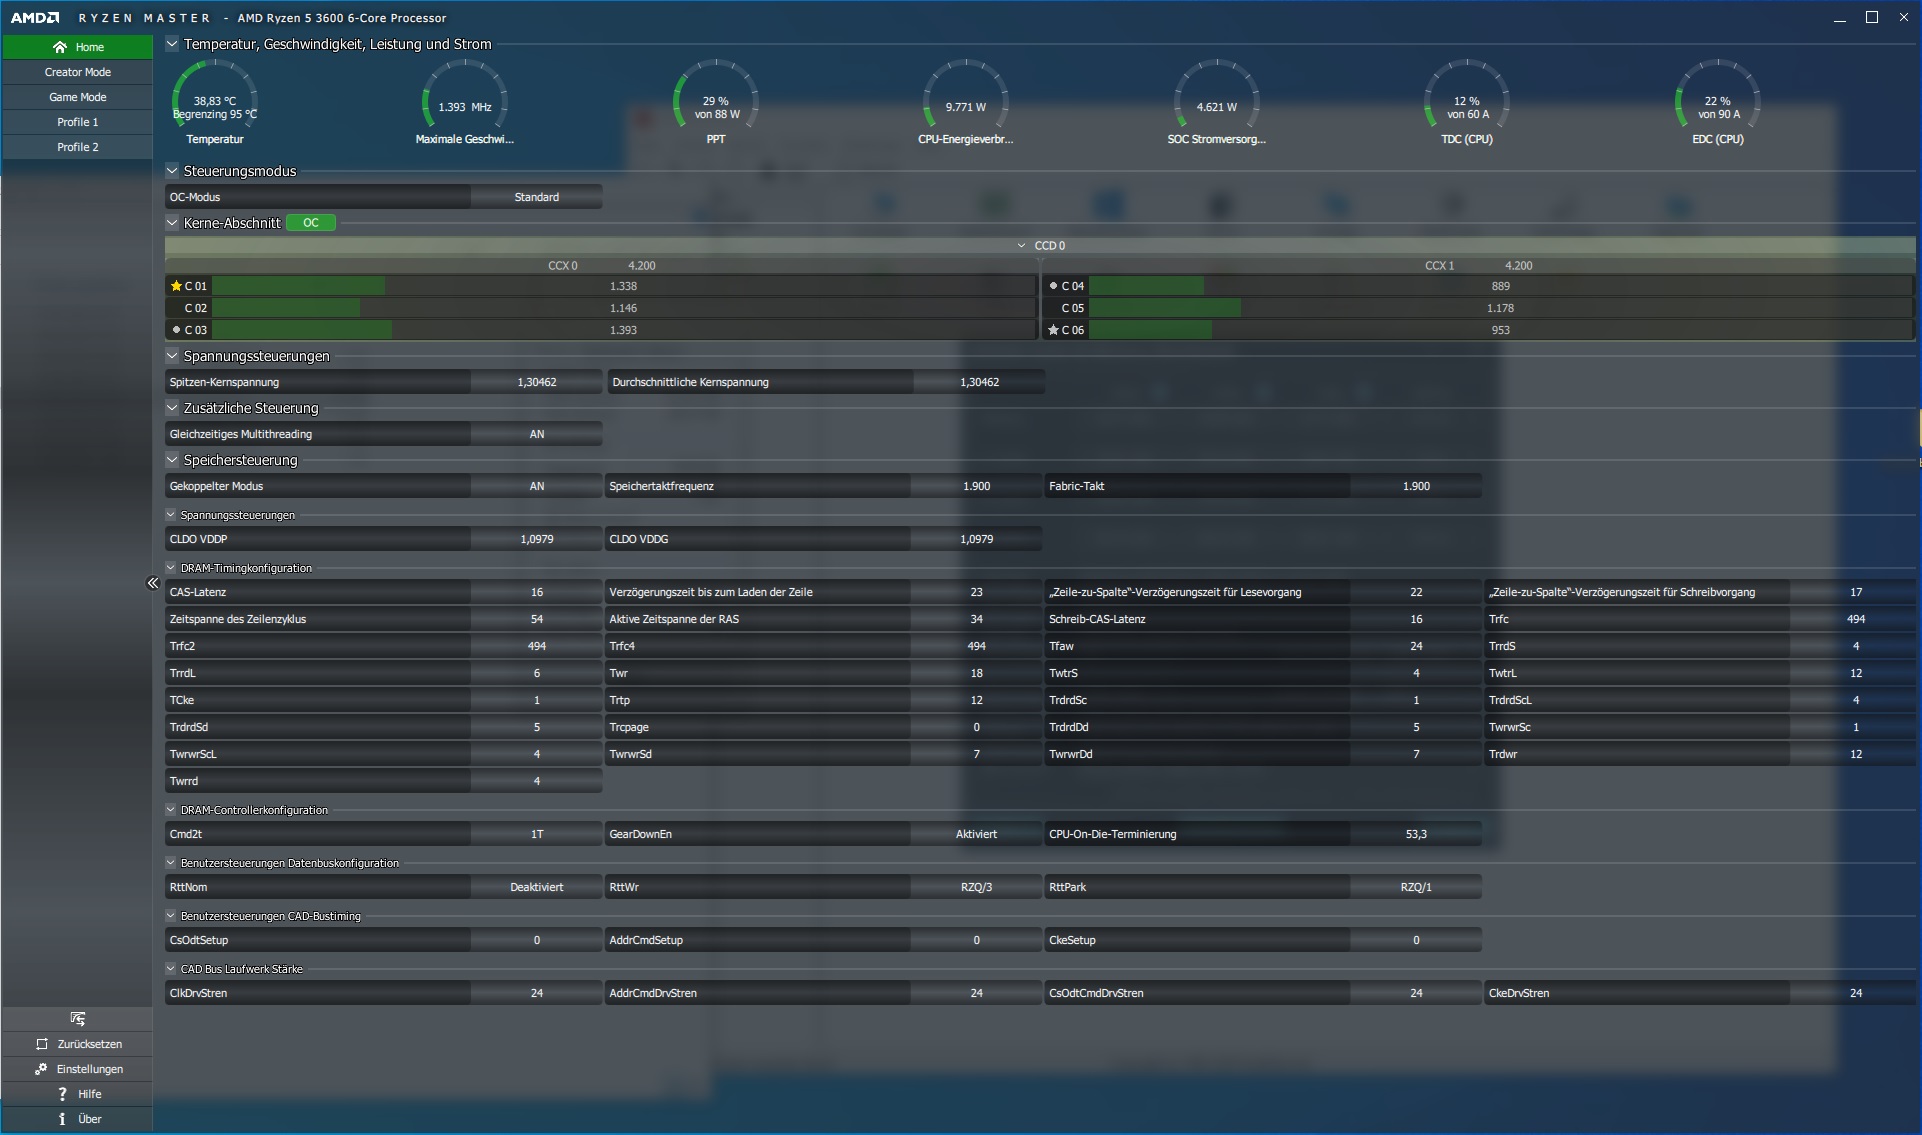1922x1135 pixels.
Task: Click the Home house icon
Action: click(60, 47)
